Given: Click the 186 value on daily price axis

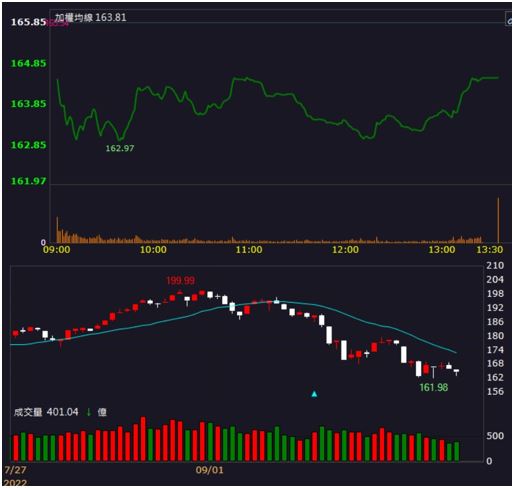Looking at the screenshot, I should click(x=495, y=322).
